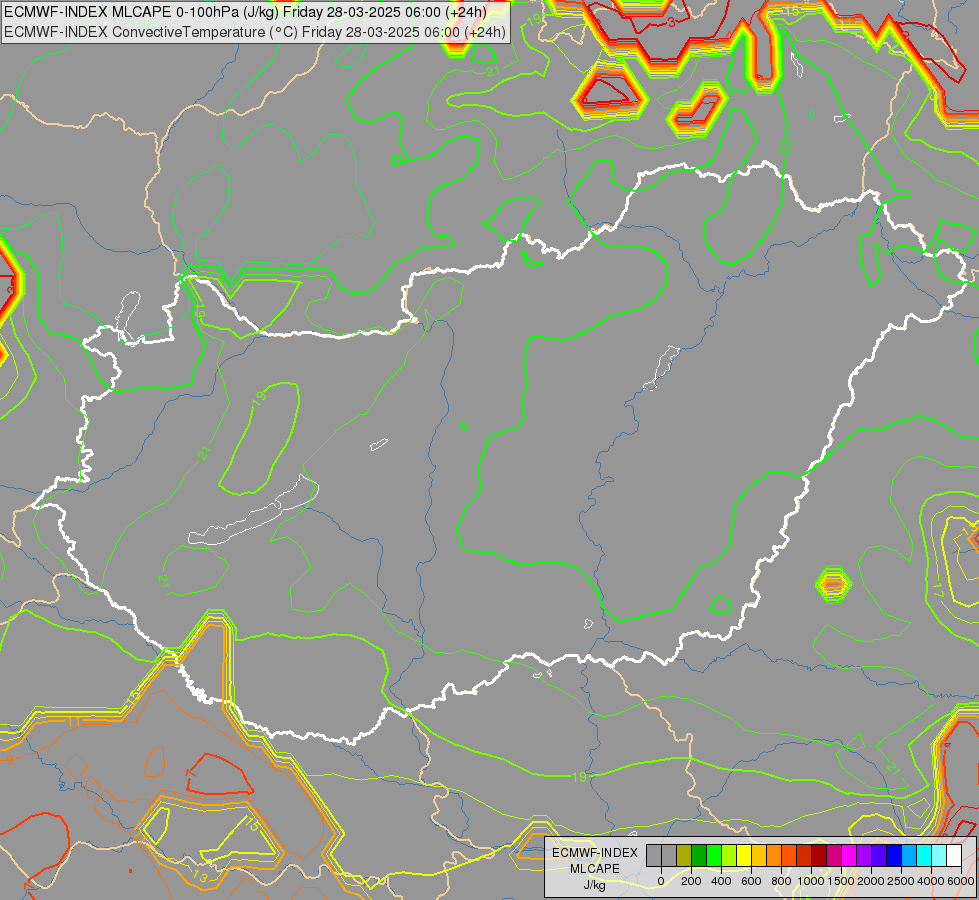This screenshot has height=900, width=979.
Task: Click the legend tick value 2500
Action: click(901, 881)
